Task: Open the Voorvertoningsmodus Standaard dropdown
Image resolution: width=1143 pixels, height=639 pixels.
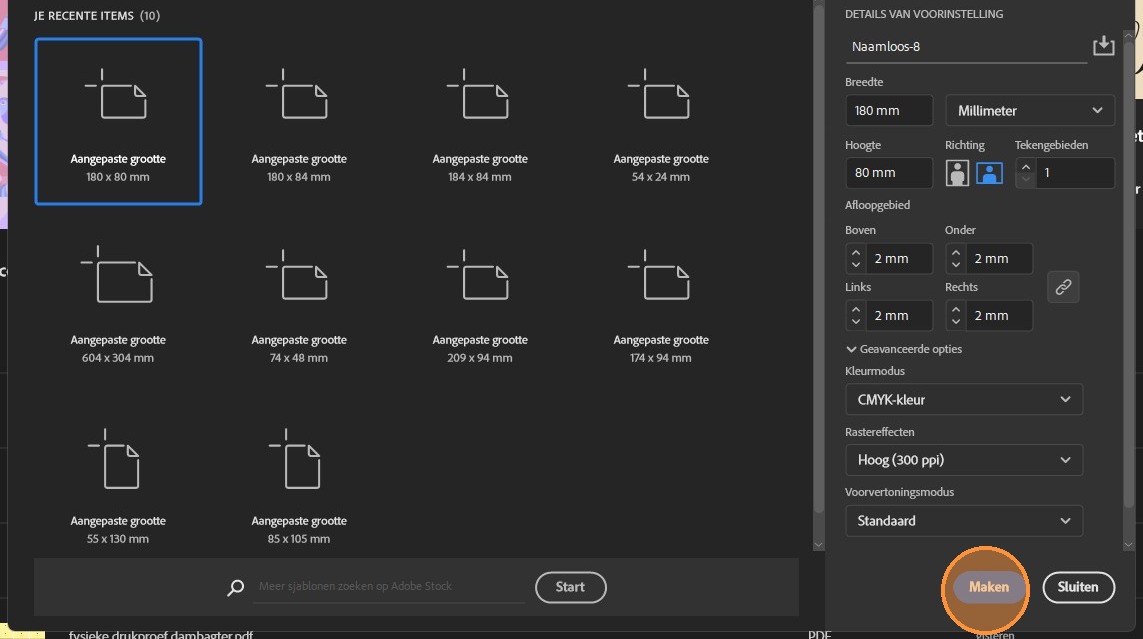Action: (x=964, y=521)
